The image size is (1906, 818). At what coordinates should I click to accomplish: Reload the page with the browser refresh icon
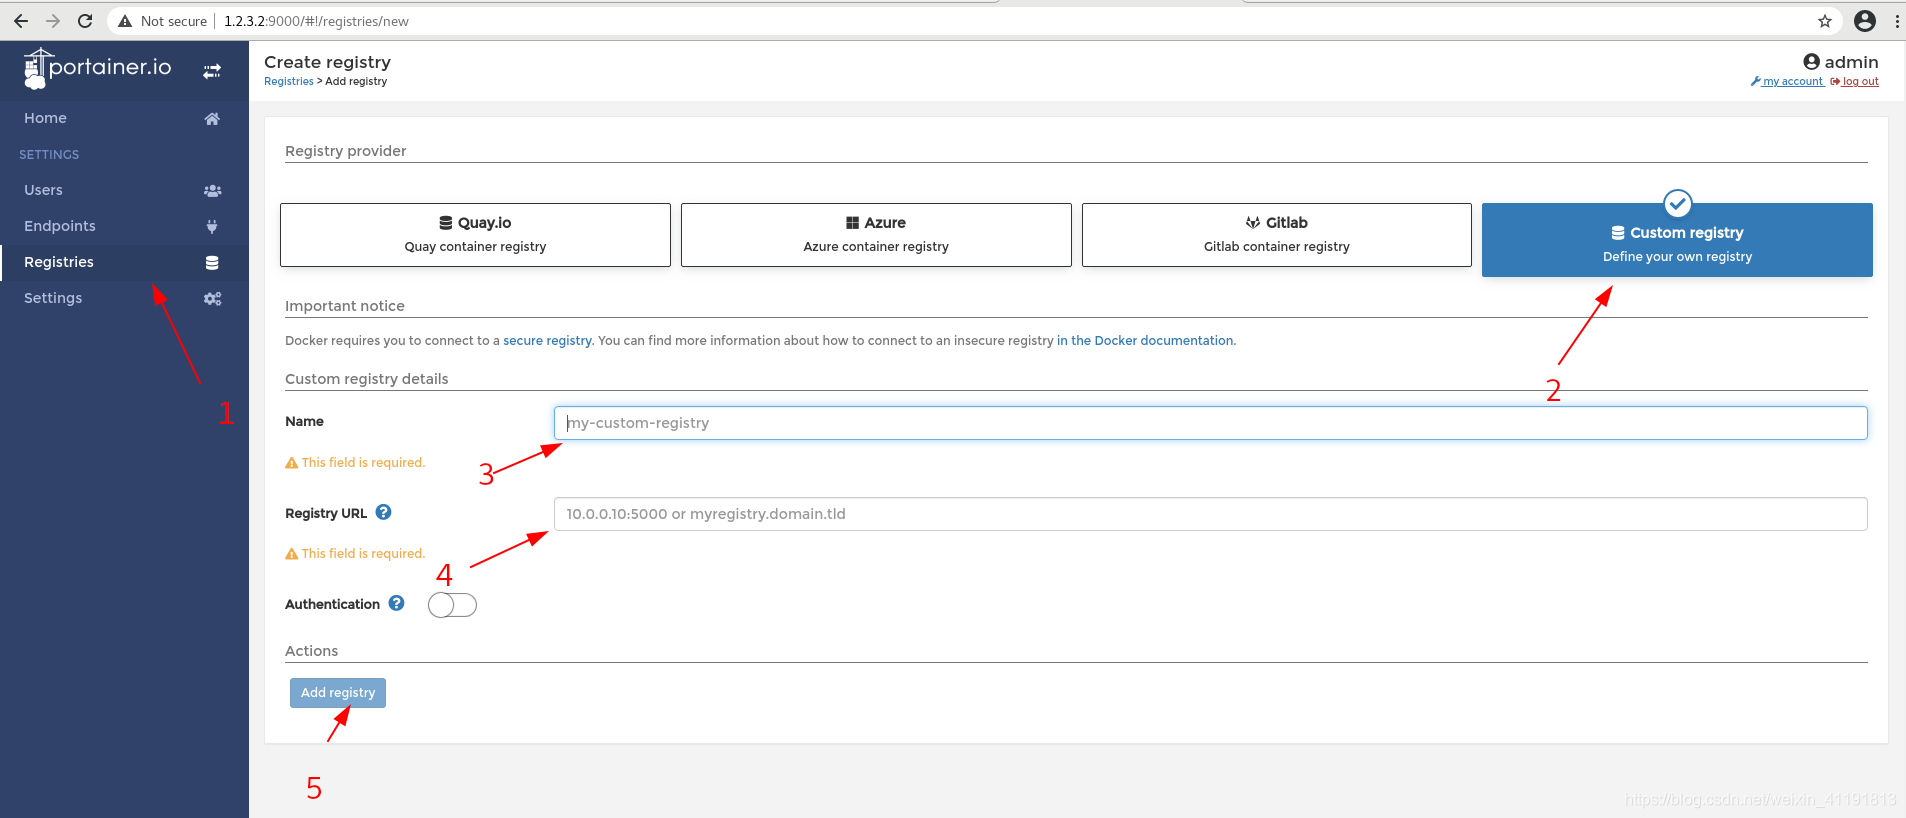coord(85,21)
